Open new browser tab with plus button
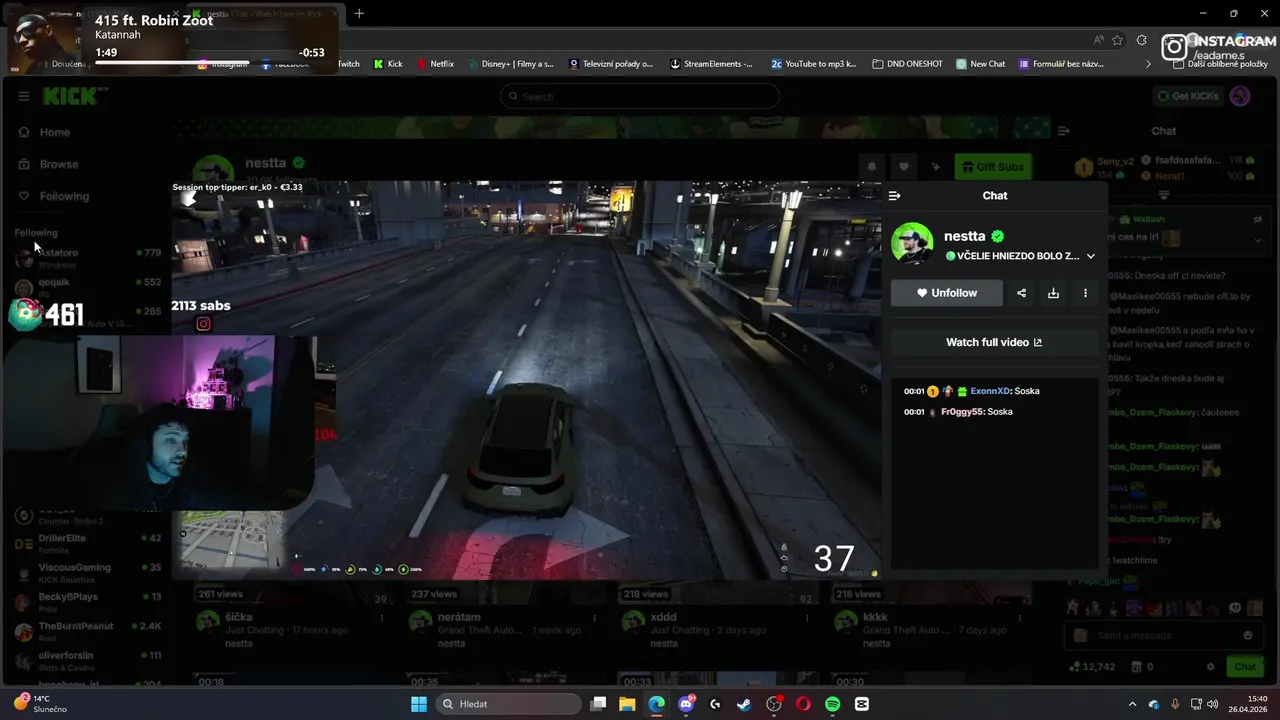The height and width of the screenshot is (720, 1280). coord(359,14)
